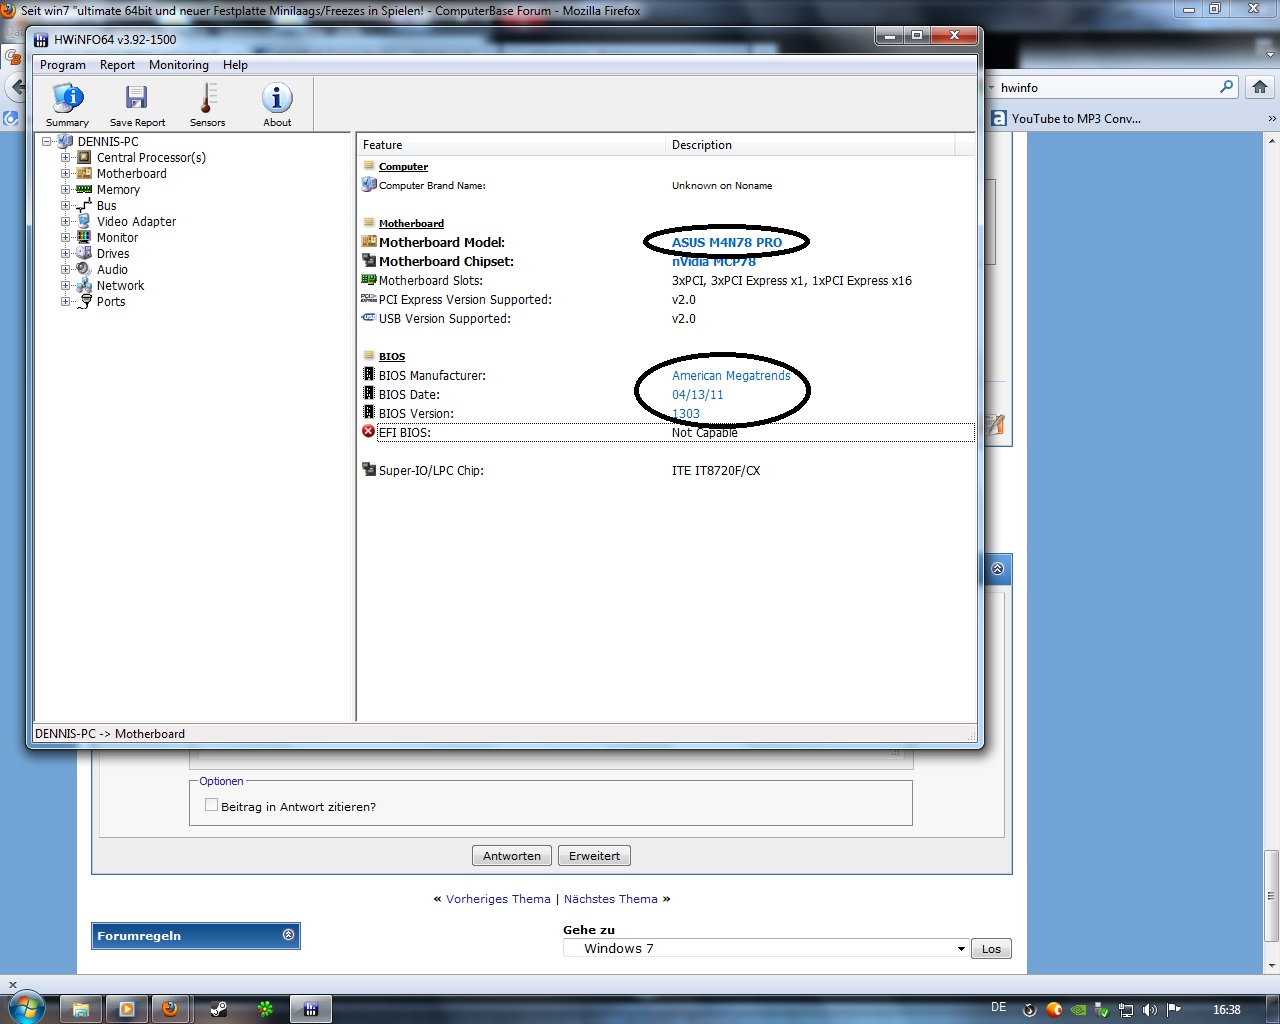
Task: Click the Video Adapter icon in tree
Action: pos(84,222)
